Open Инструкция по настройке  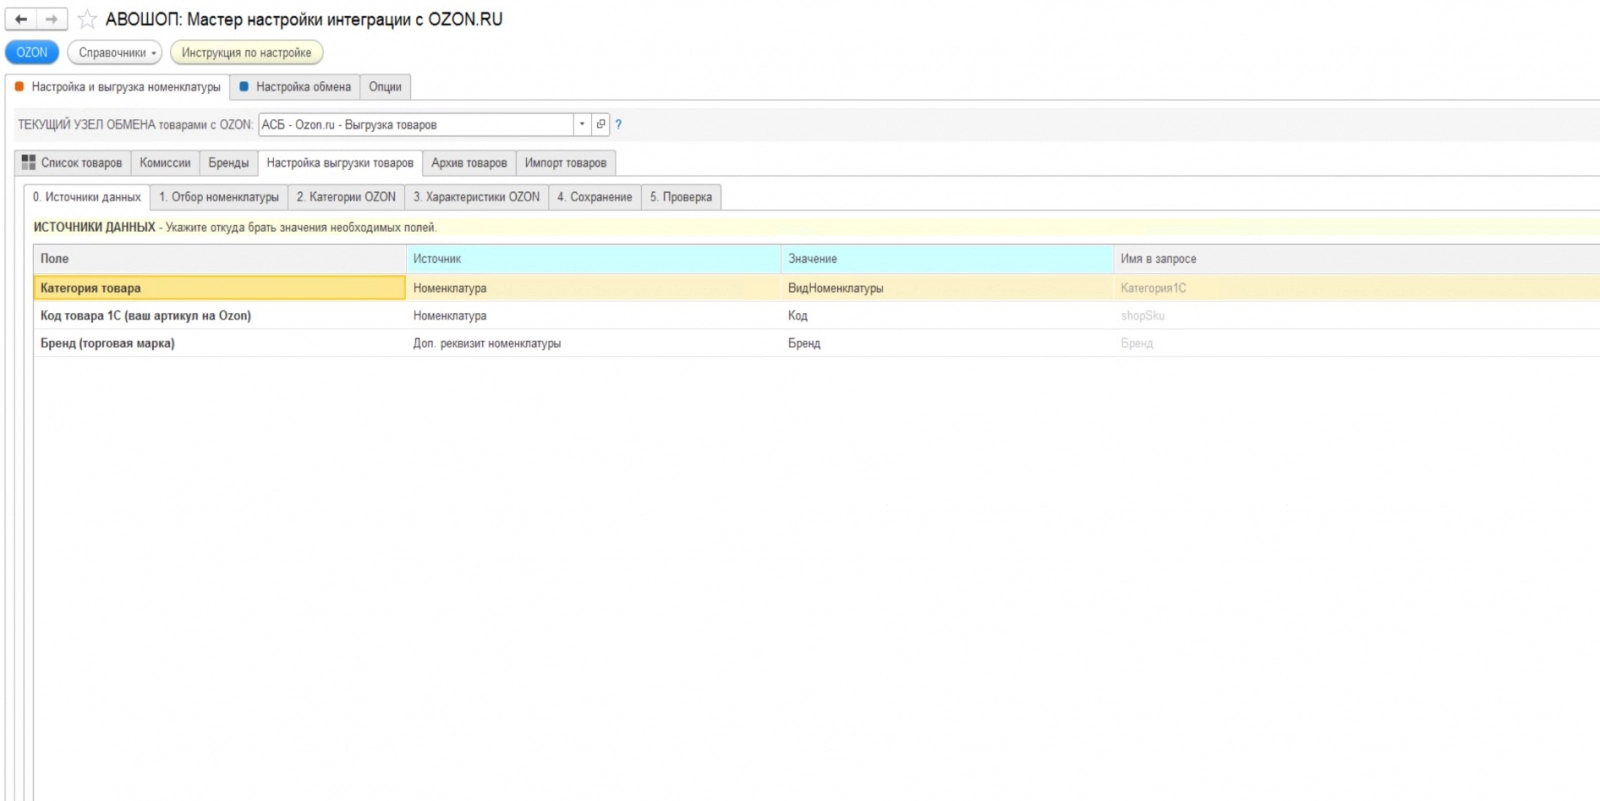[246, 53]
